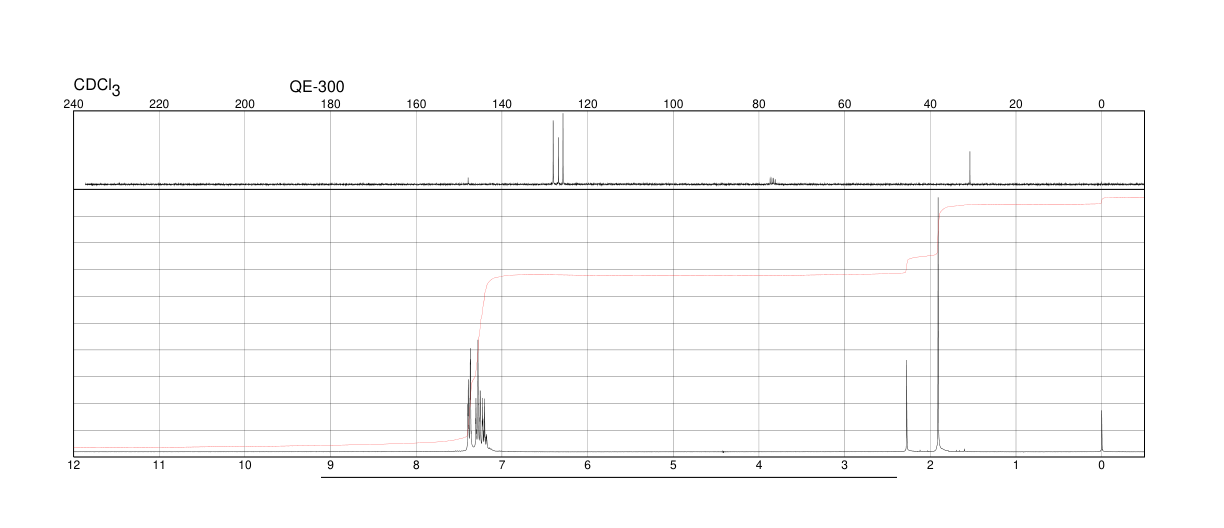The image size is (1224, 528).
Task: Pick the tallest aromatic carbon peak near 126 ppm
Action: pyautogui.click(x=563, y=149)
